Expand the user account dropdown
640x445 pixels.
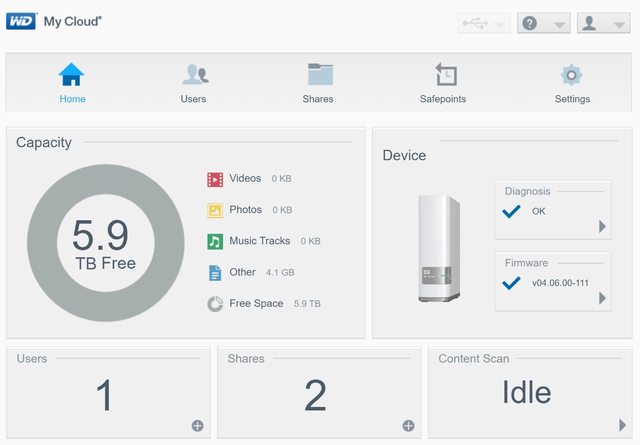603,23
